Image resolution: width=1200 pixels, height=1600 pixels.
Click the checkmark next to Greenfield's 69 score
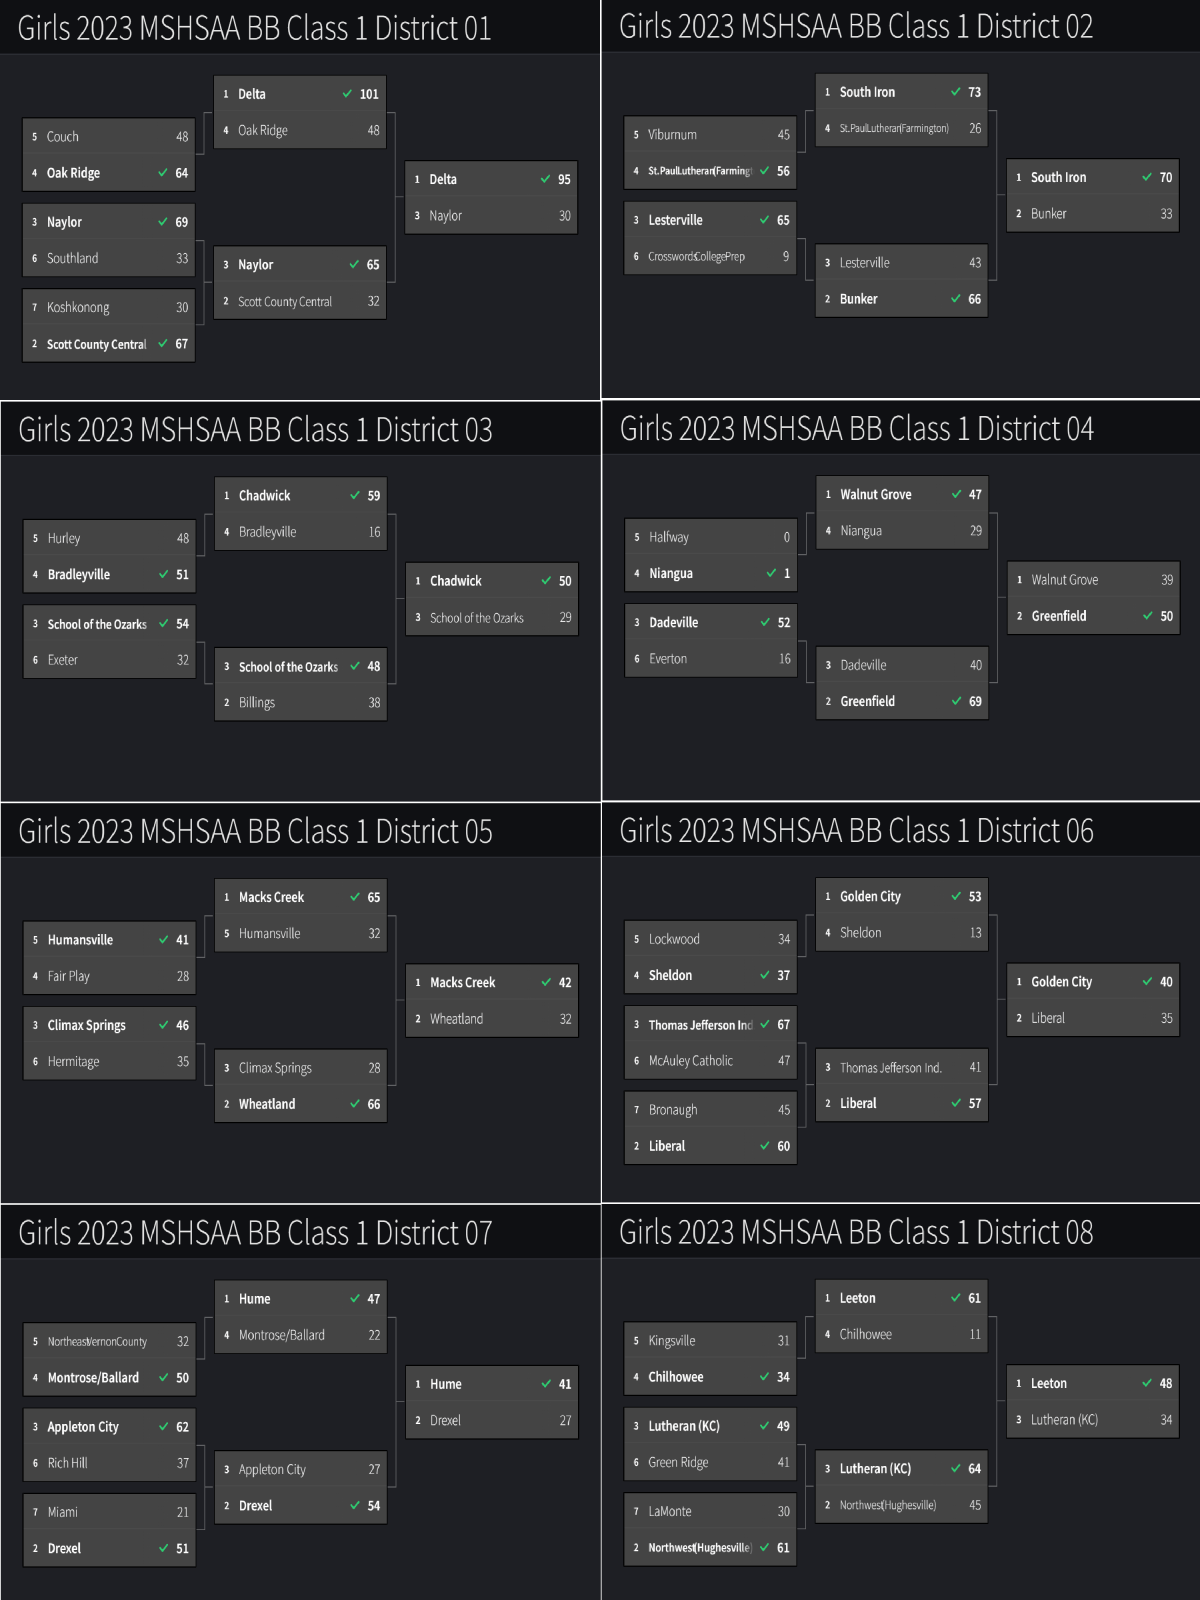[957, 701]
